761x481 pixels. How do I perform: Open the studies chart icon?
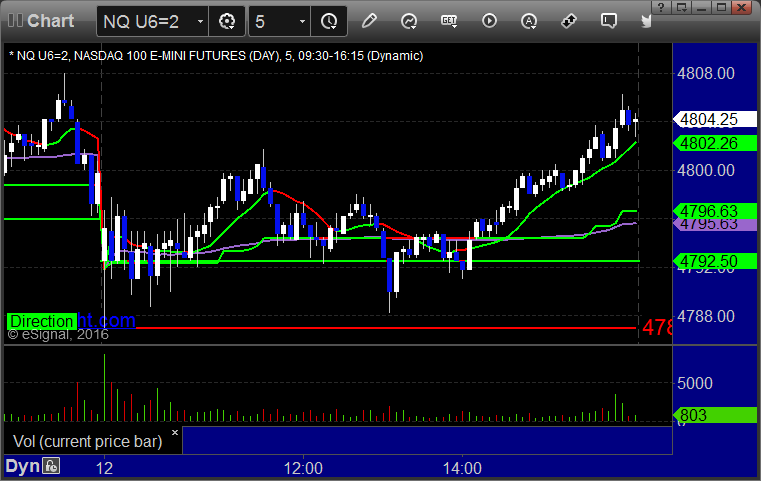pos(409,21)
